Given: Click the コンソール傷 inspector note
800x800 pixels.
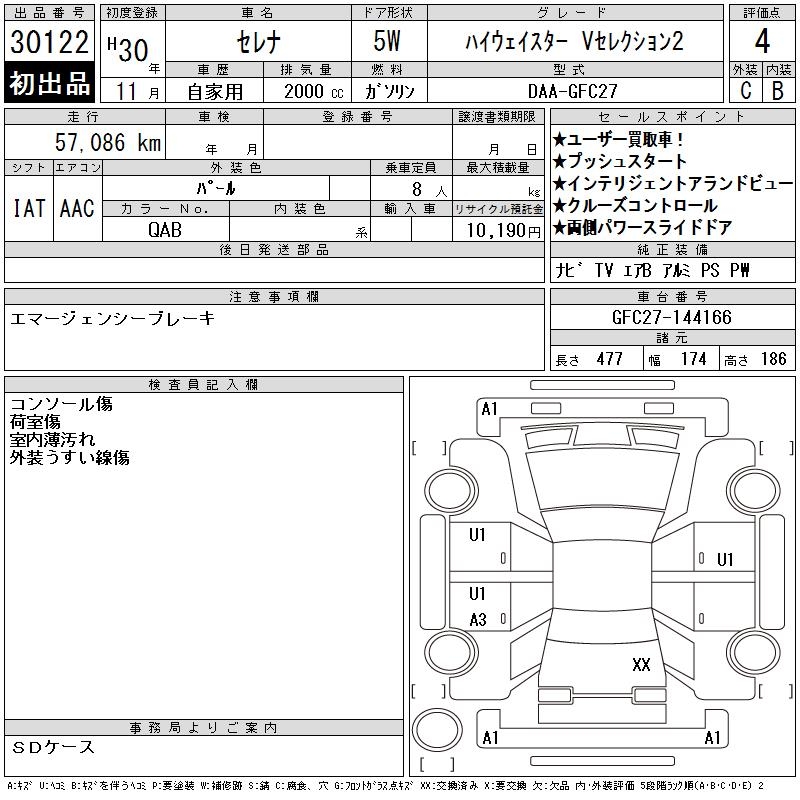Looking at the screenshot, I should click(x=61, y=404).
